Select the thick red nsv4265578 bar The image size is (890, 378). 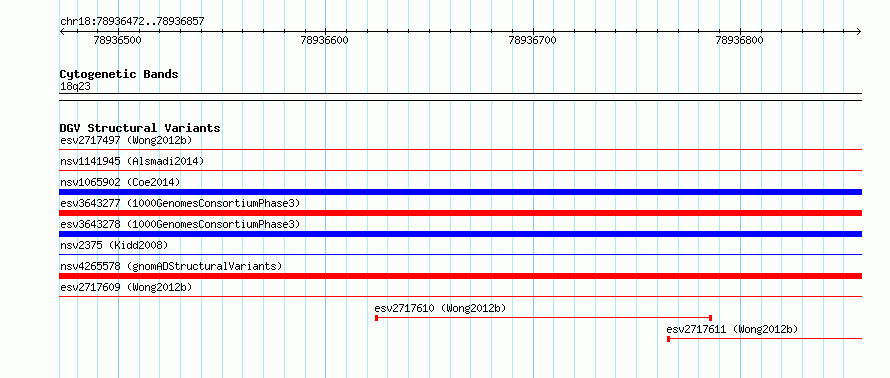461,276
